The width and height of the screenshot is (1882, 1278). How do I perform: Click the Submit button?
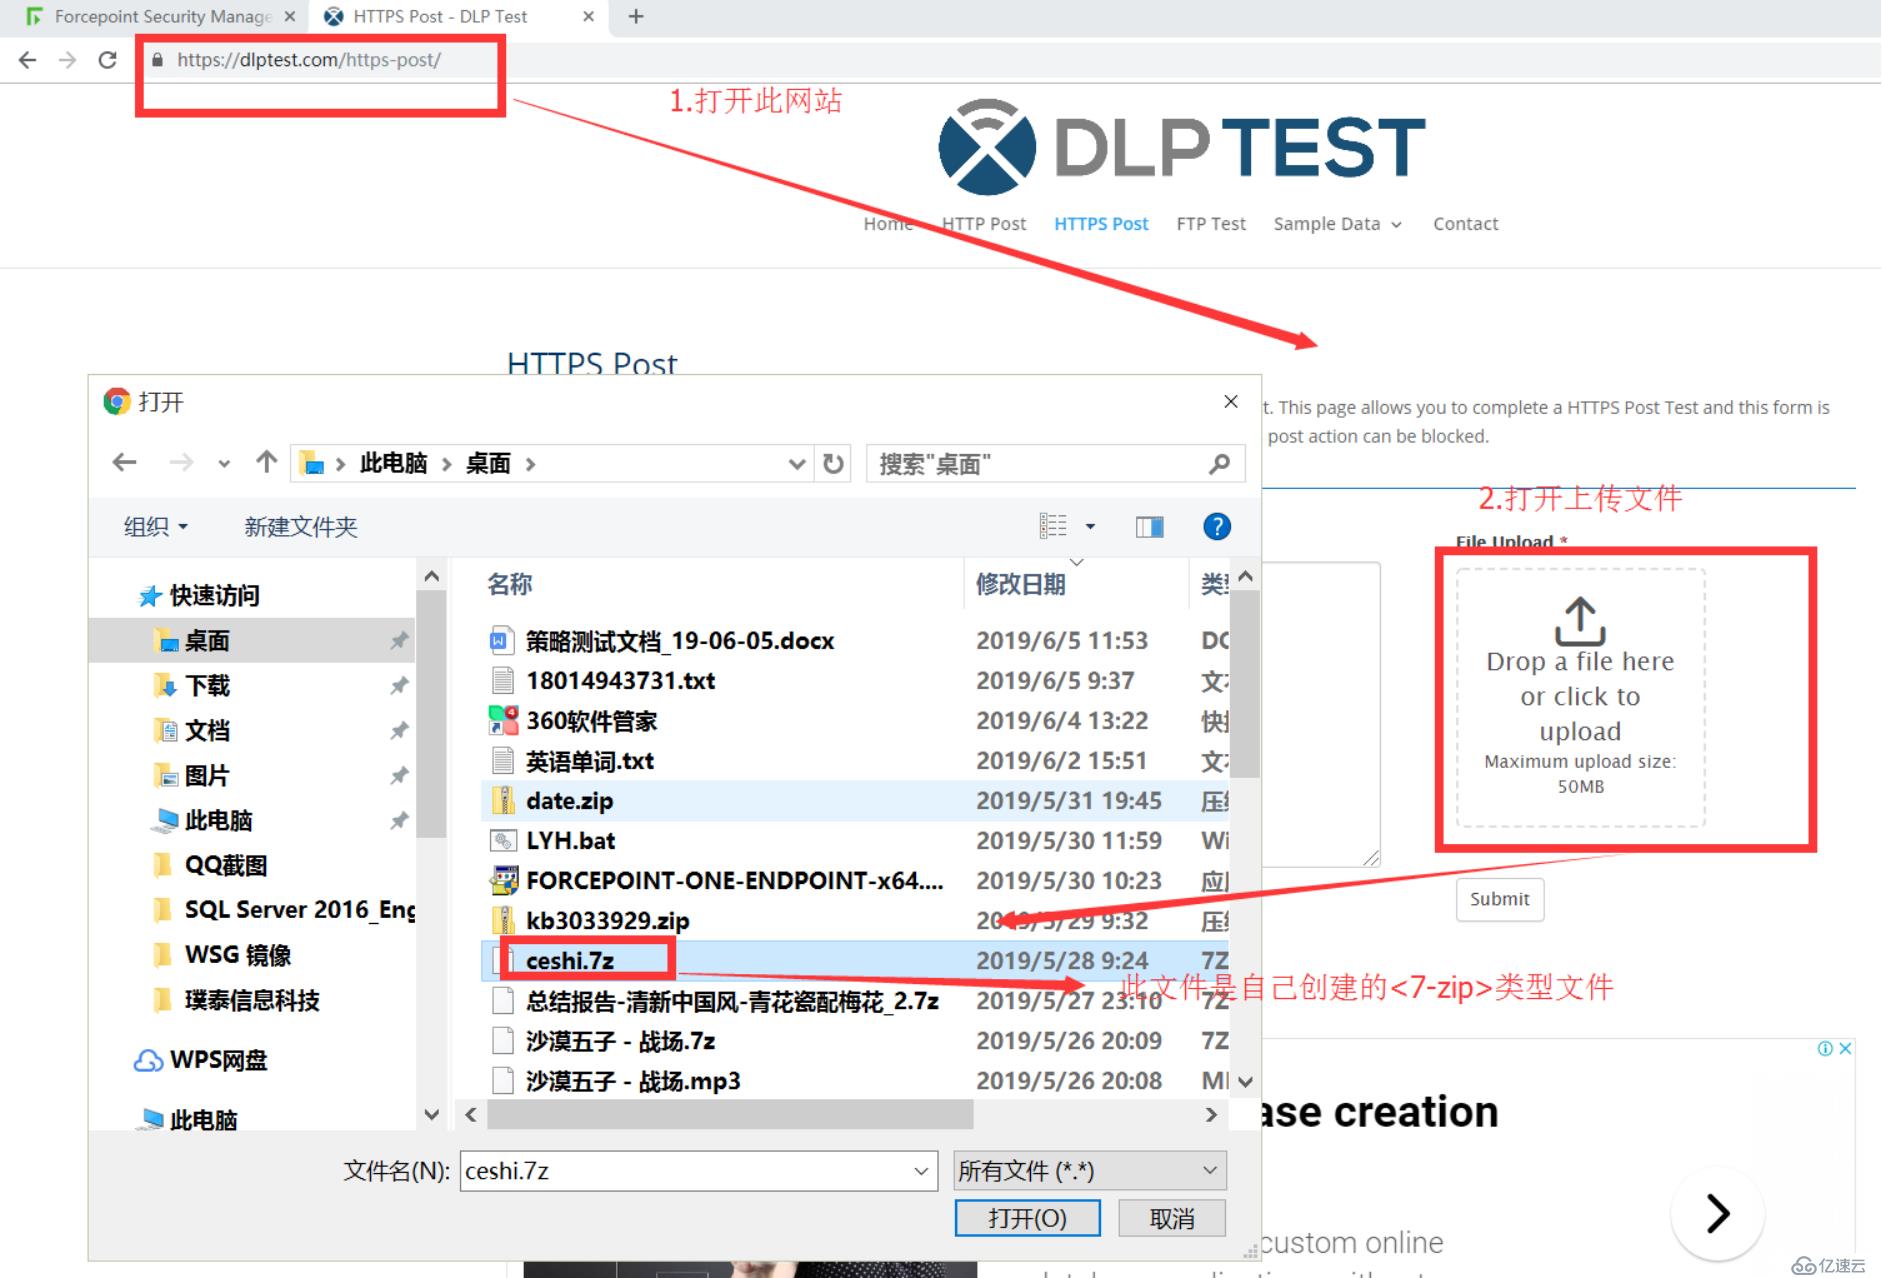(1499, 899)
